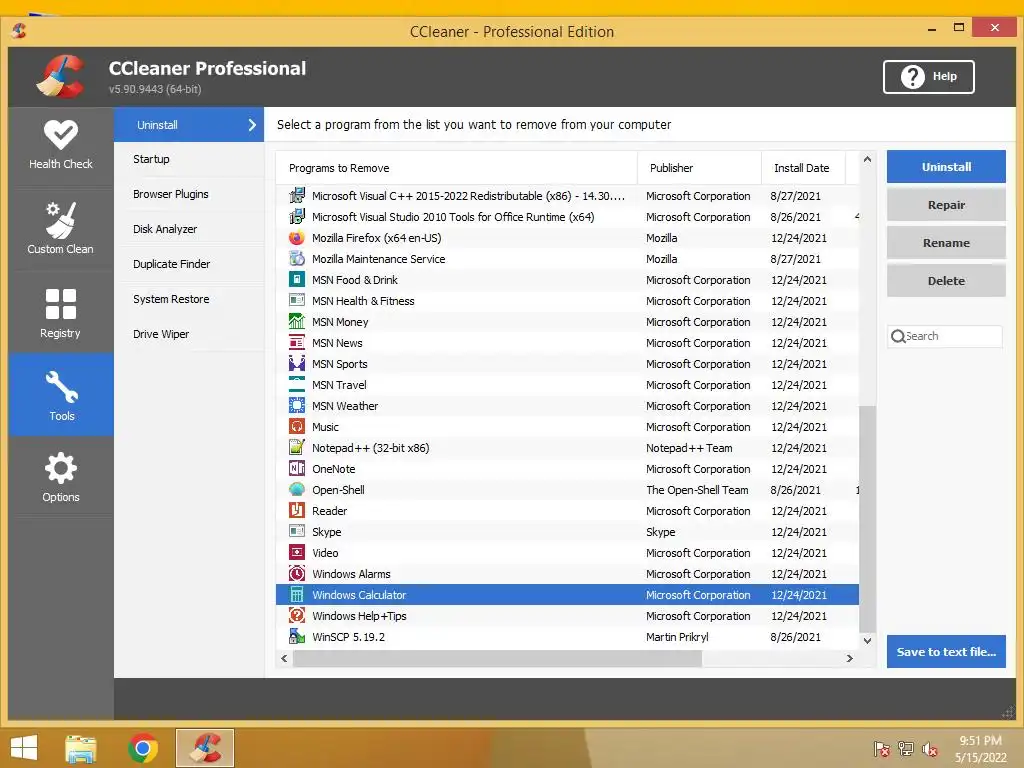Screen dimensions: 1024x768
Task: Open the System Restore tab
Action: pos(189,299)
